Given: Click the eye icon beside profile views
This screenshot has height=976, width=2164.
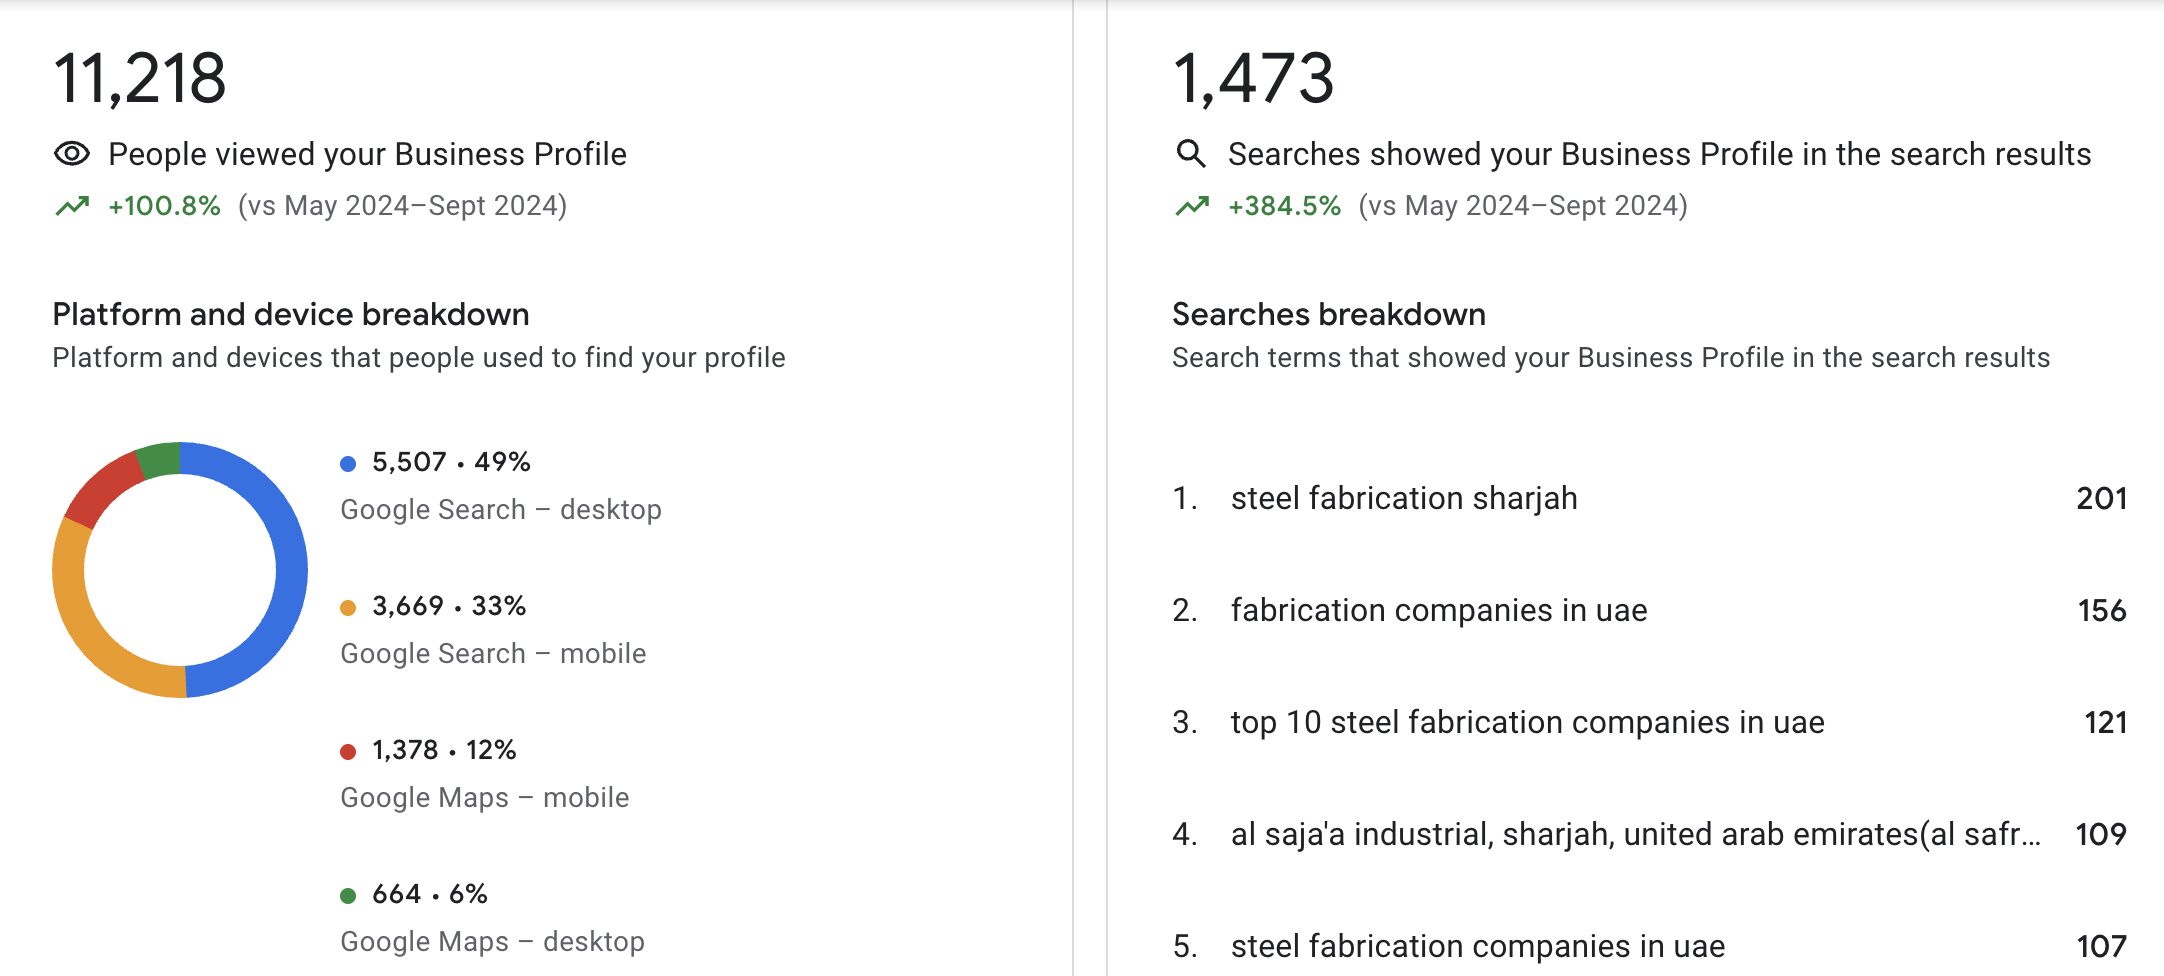Looking at the screenshot, I should click(71, 154).
